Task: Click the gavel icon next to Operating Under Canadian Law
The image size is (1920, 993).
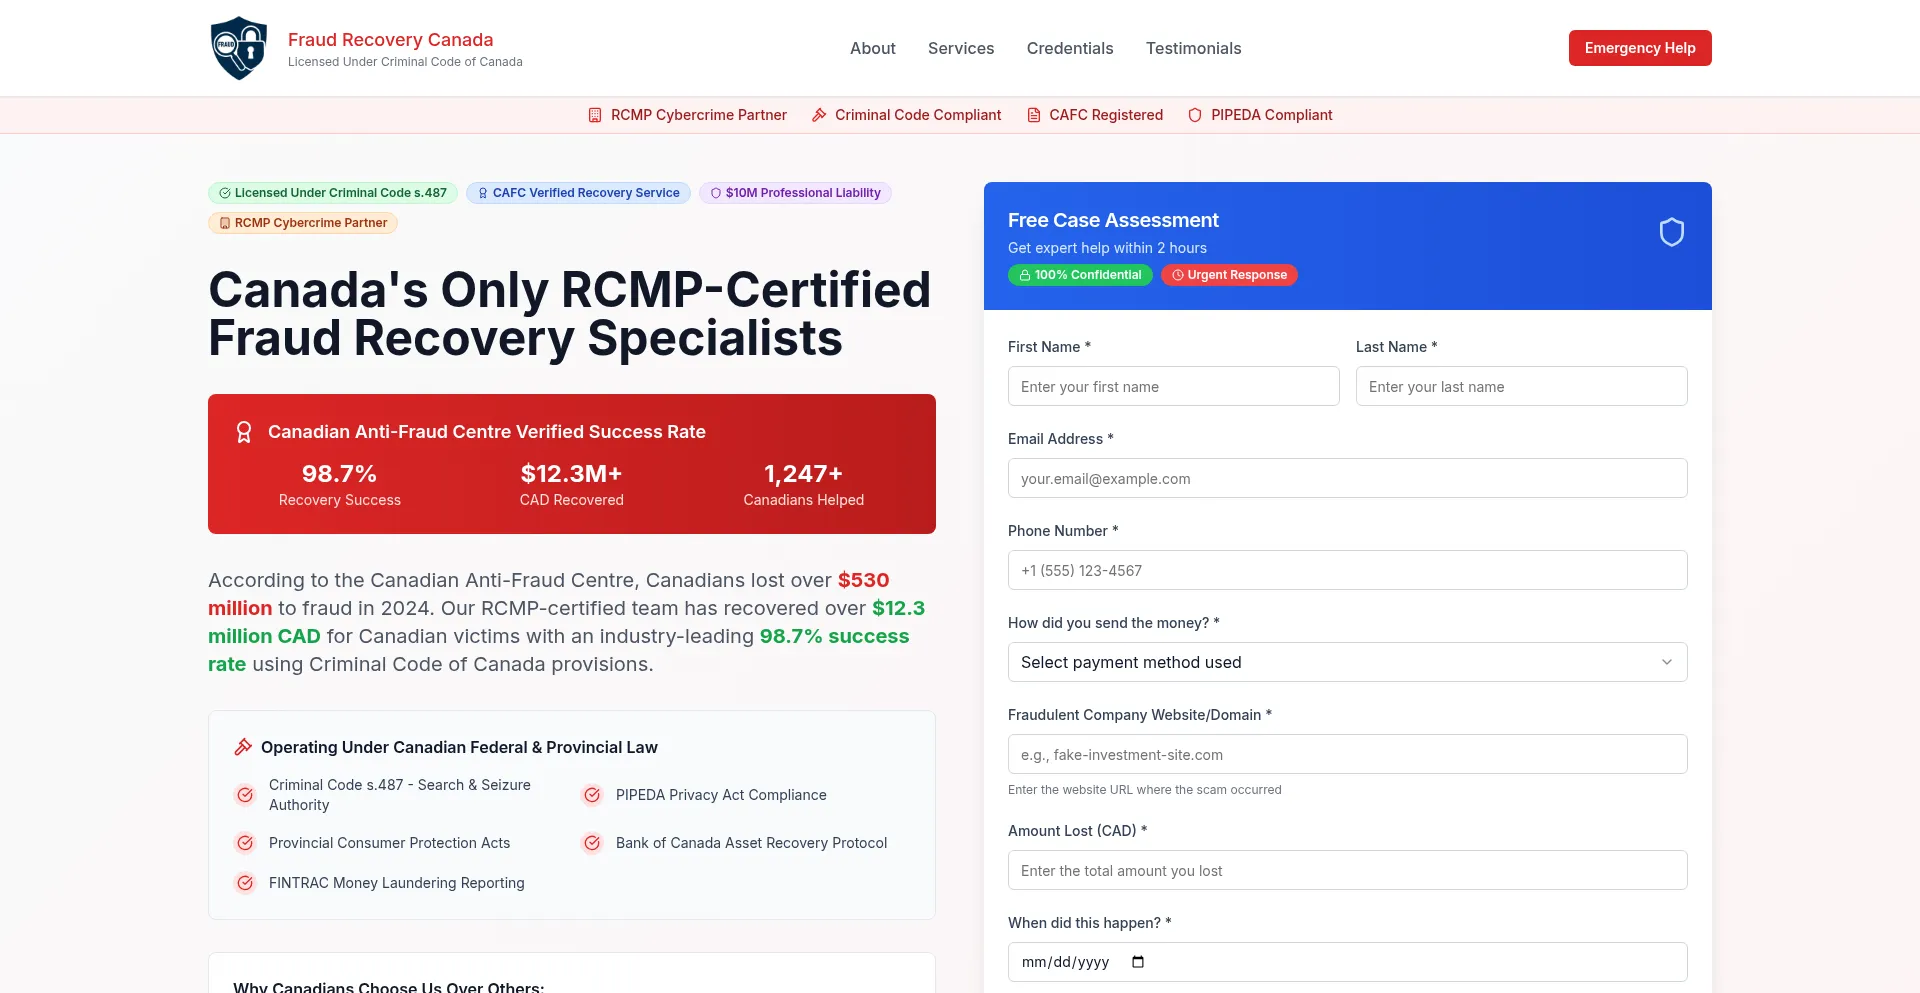Action: click(x=243, y=747)
